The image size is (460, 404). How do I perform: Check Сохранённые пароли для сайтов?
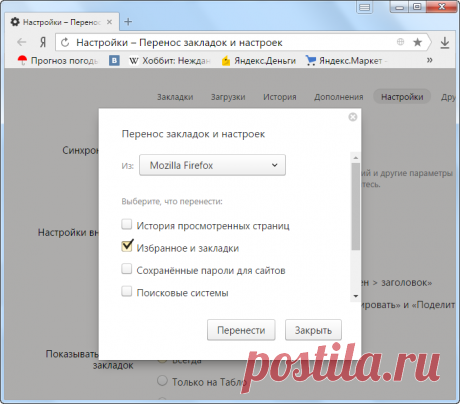coord(127,269)
